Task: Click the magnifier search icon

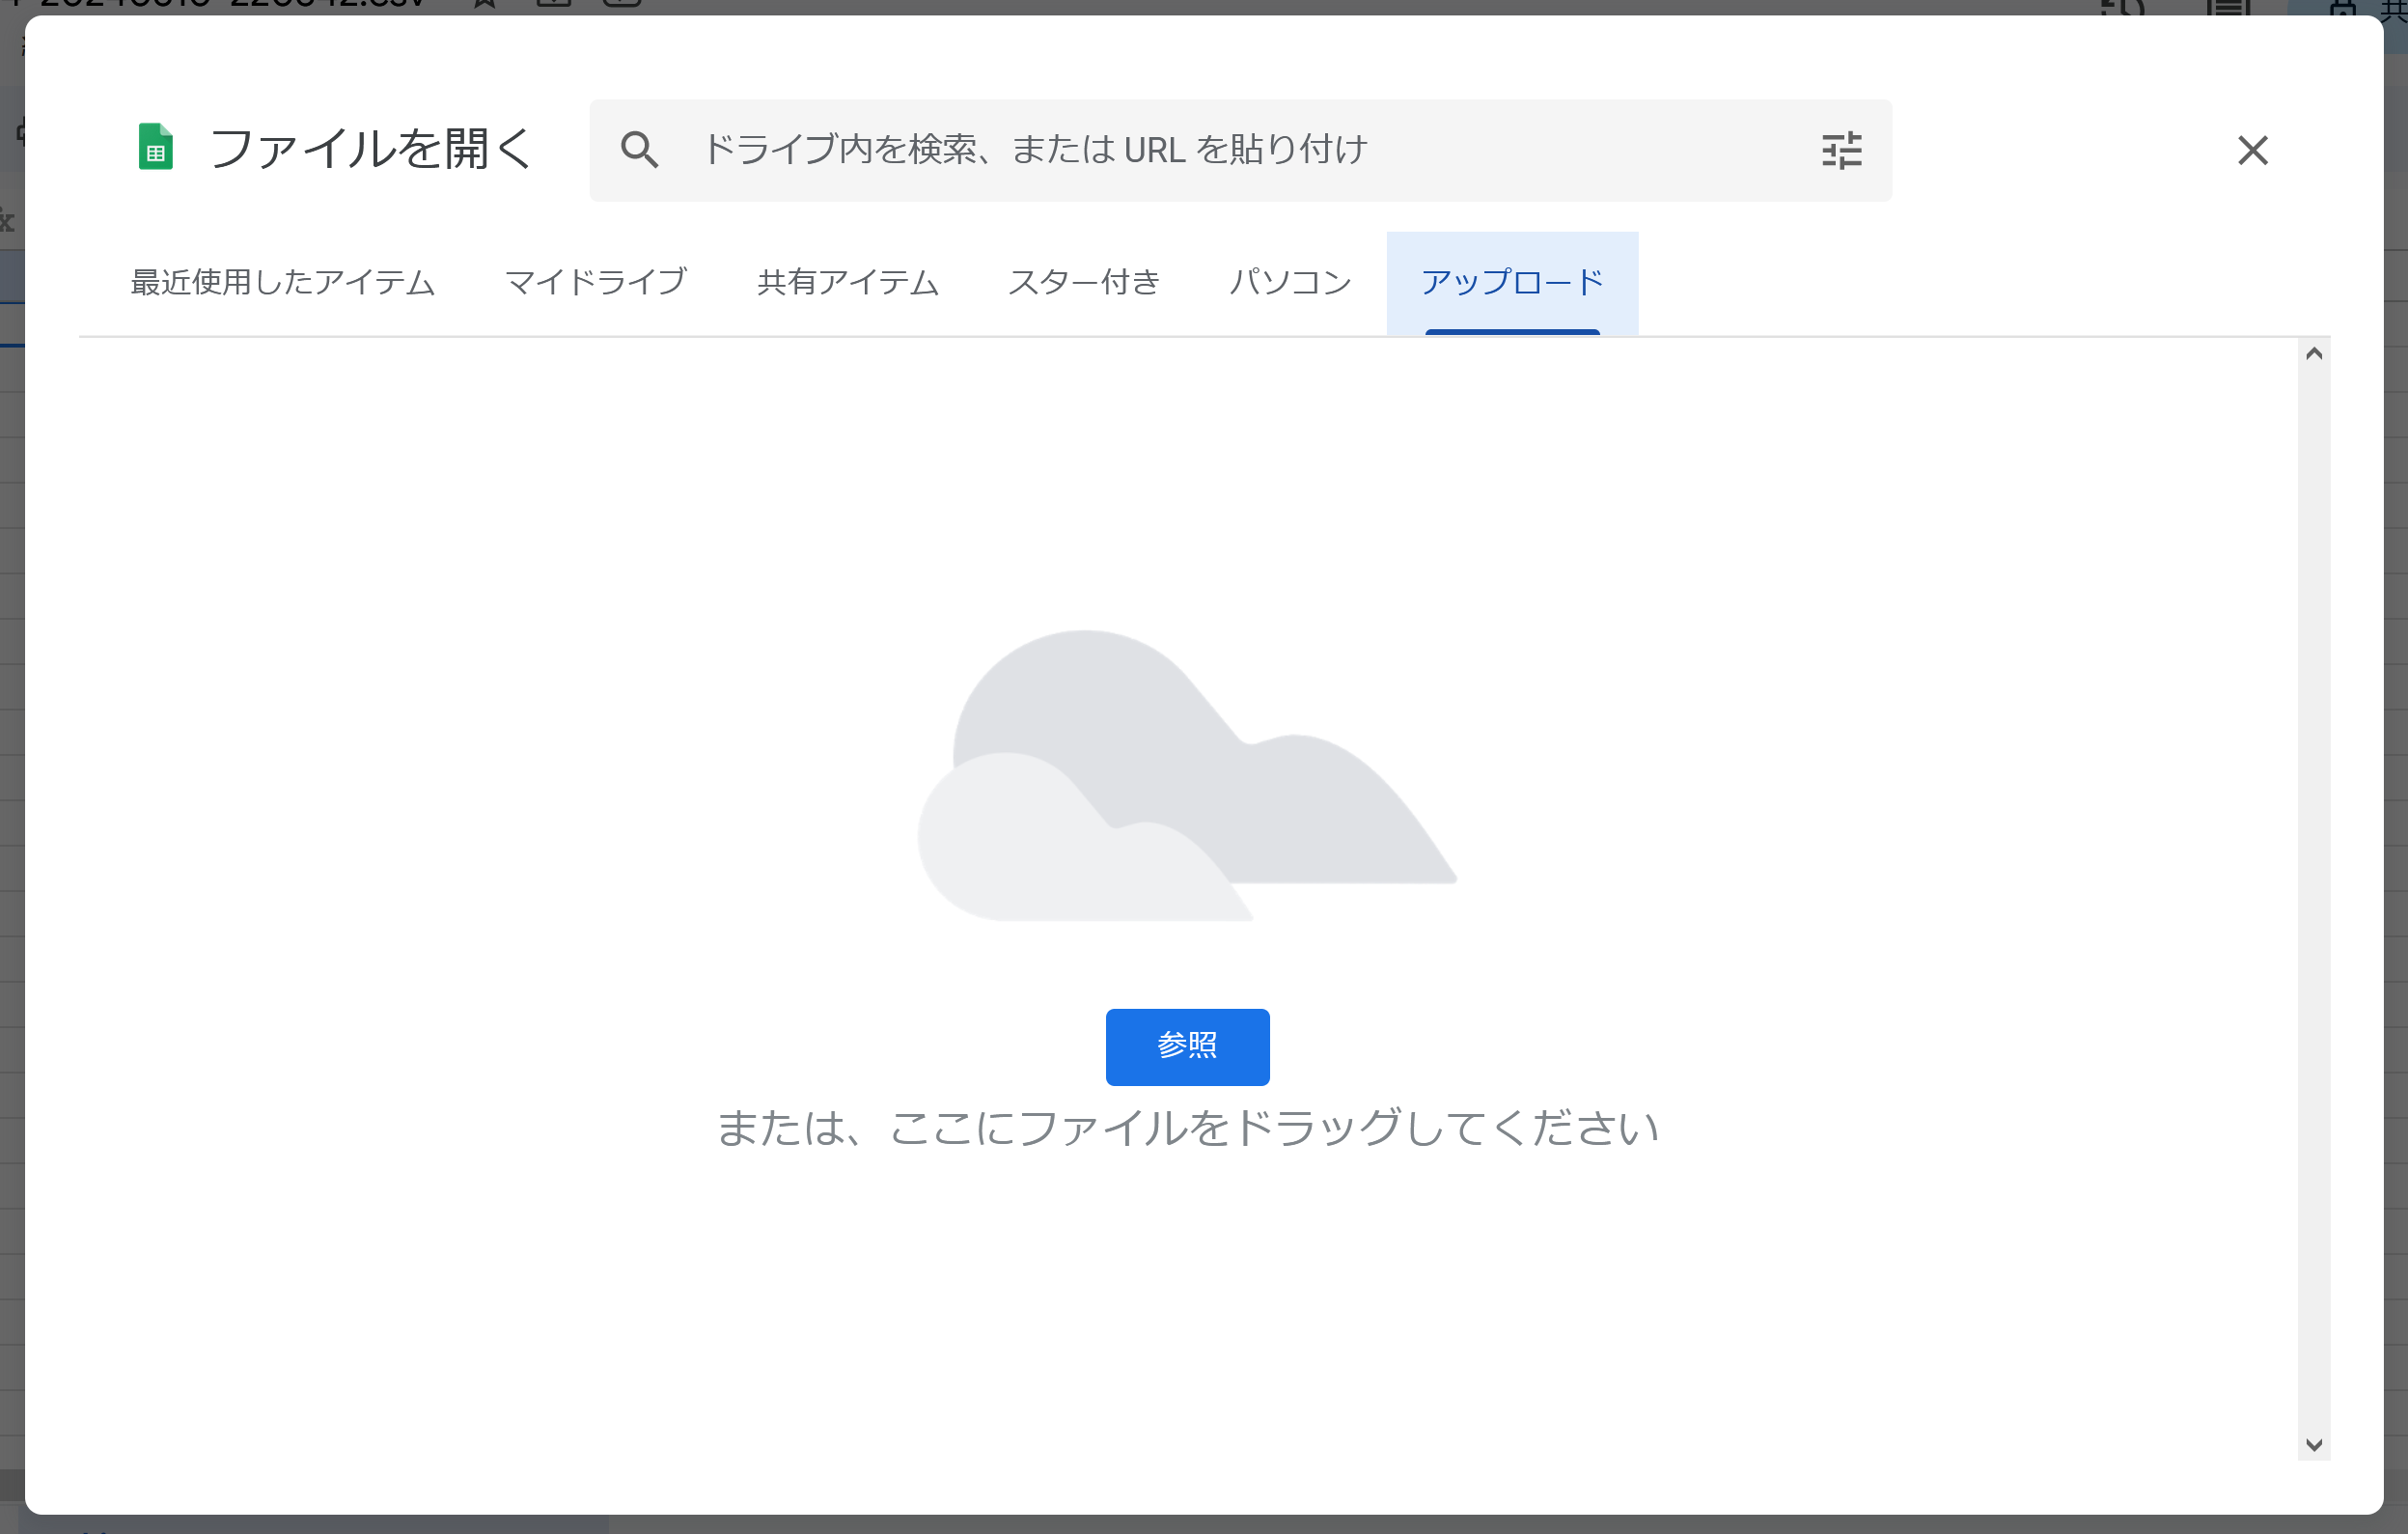Action: click(639, 150)
